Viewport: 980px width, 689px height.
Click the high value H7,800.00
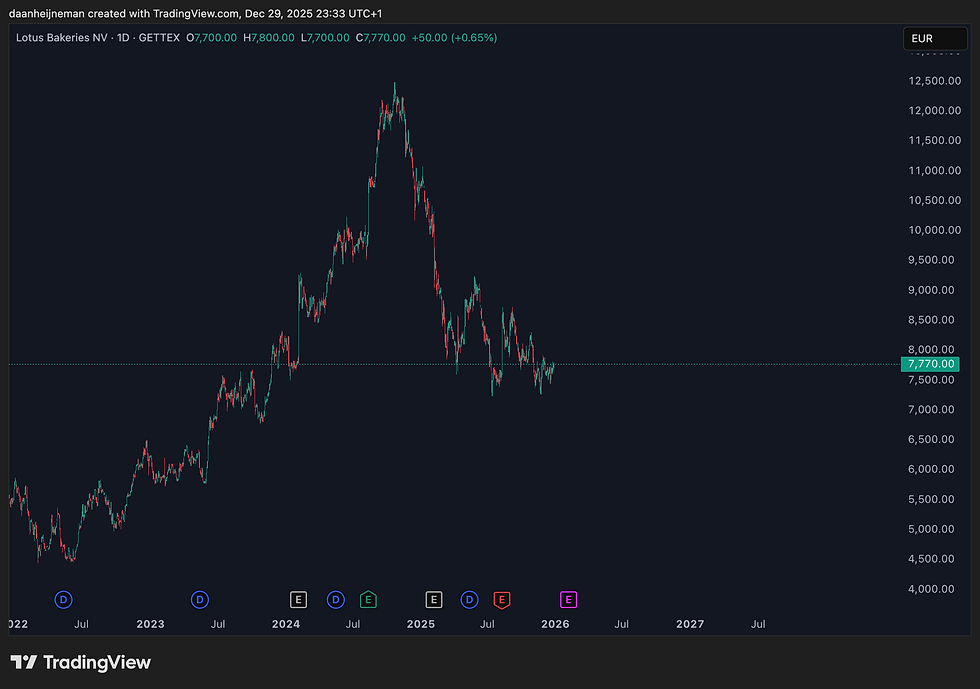[x=269, y=38]
